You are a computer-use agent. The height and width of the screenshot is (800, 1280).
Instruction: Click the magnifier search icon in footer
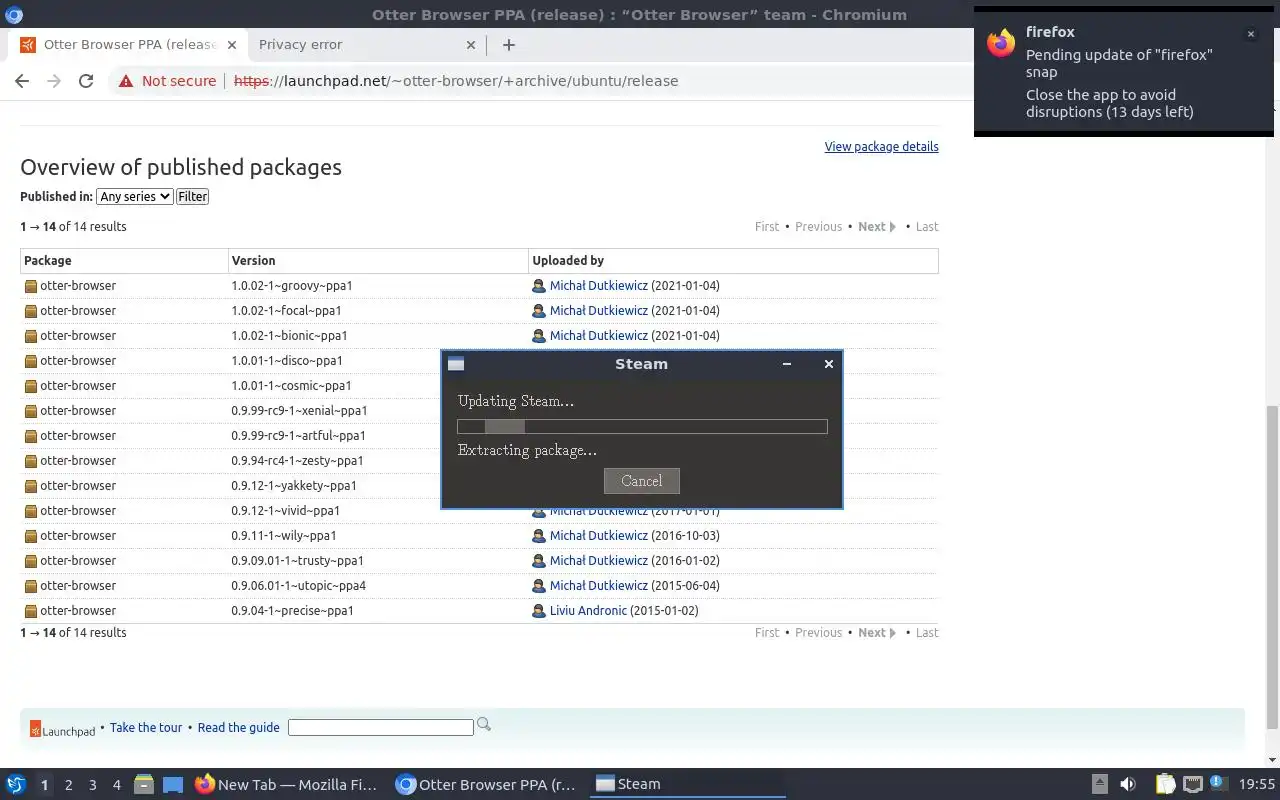coord(484,724)
